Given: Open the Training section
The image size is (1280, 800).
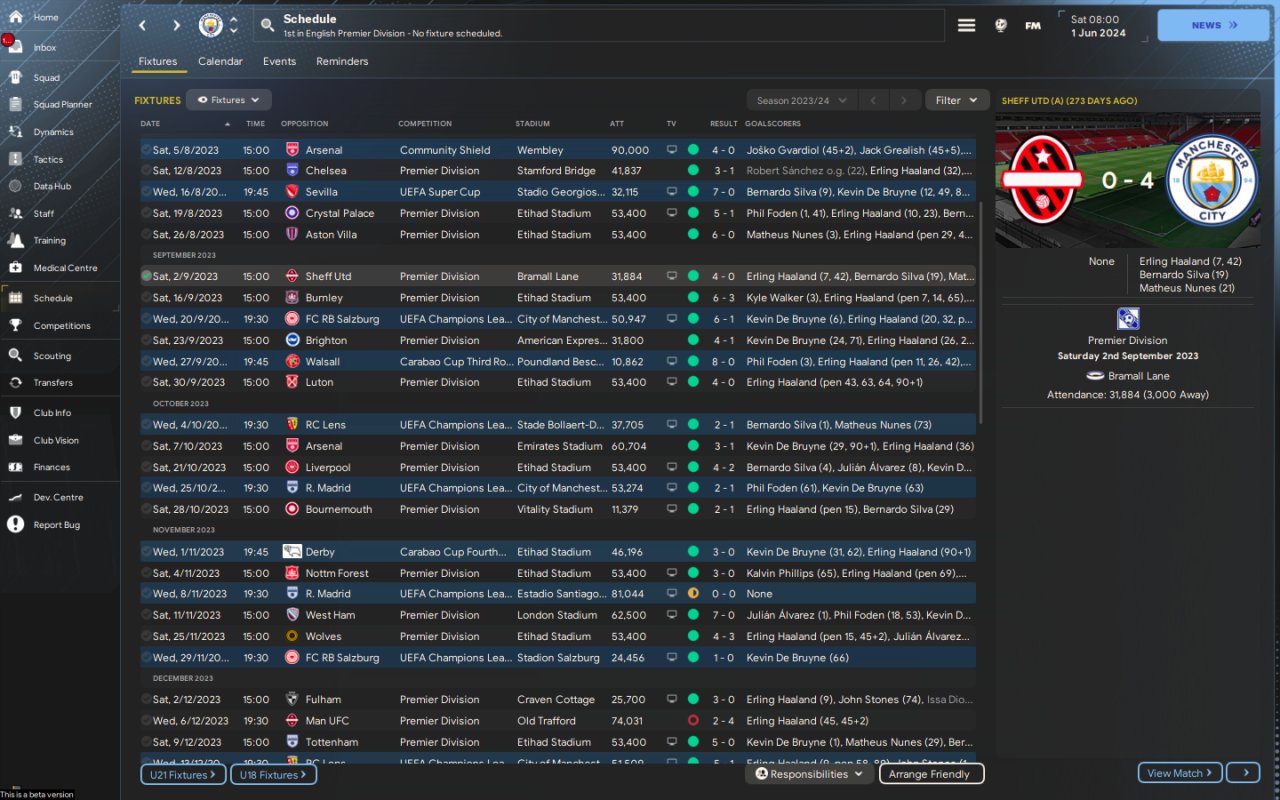Looking at the screenshot, I should pos(50,240).
